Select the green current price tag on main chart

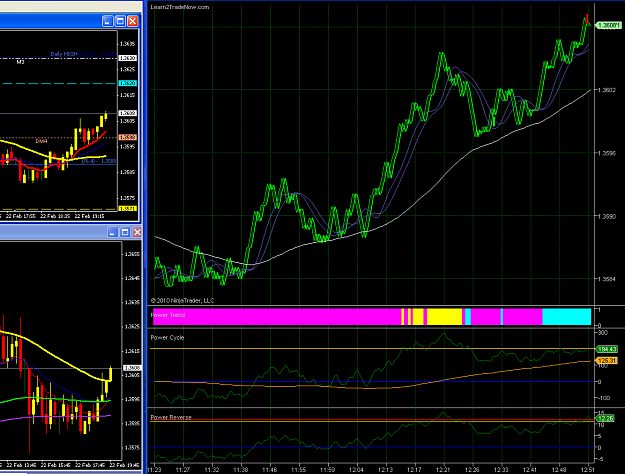[608, 26]
